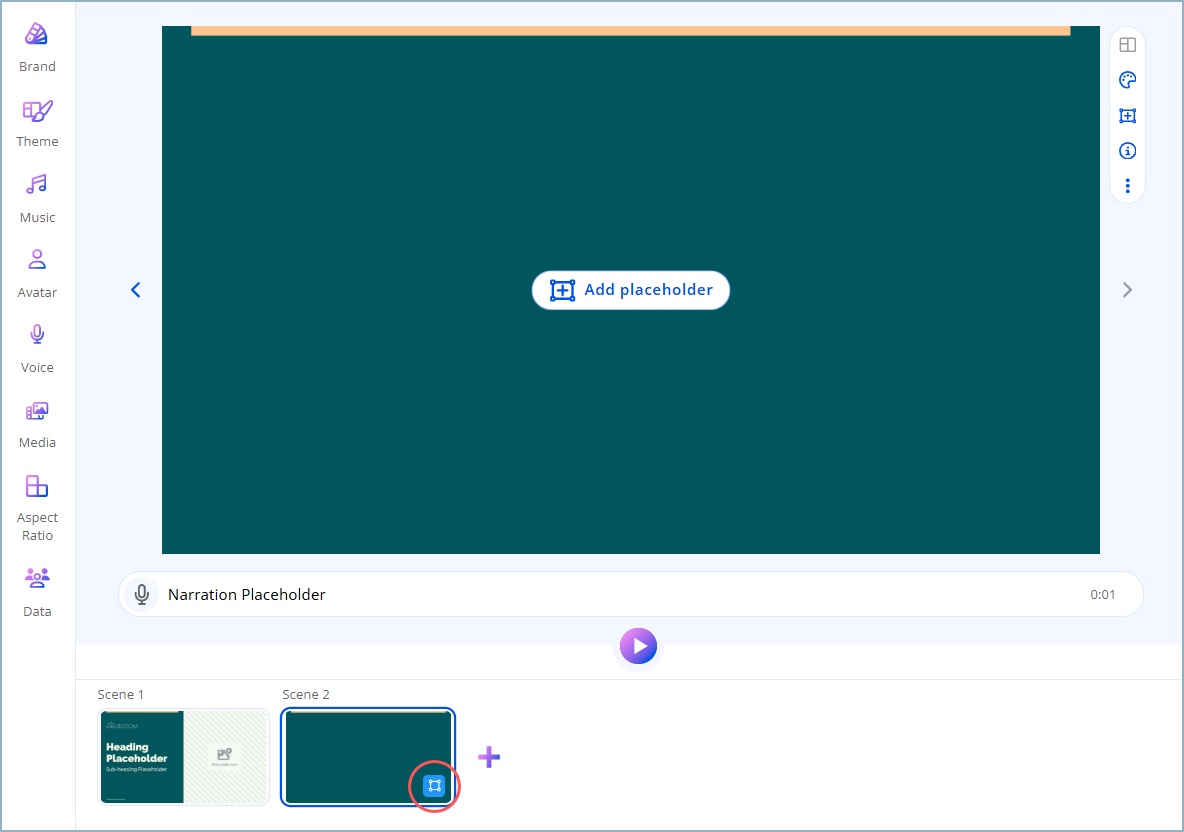This screenshot has width=1184, height=832.
Task: Collapse the scene view with the left chevron
Action: pos(135,290)
